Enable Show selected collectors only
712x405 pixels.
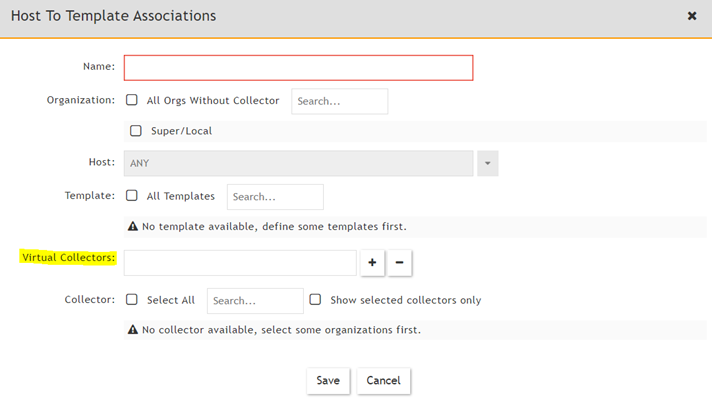[x=315, y=300]
